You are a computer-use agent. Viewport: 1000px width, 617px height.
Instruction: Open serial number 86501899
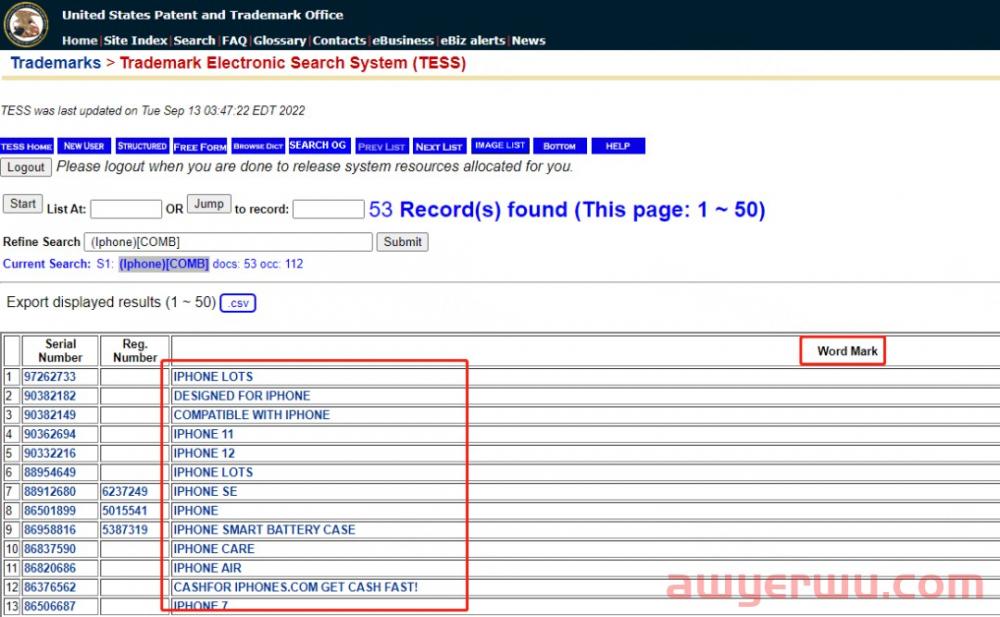pyautogui.click(x=50, y=510)
